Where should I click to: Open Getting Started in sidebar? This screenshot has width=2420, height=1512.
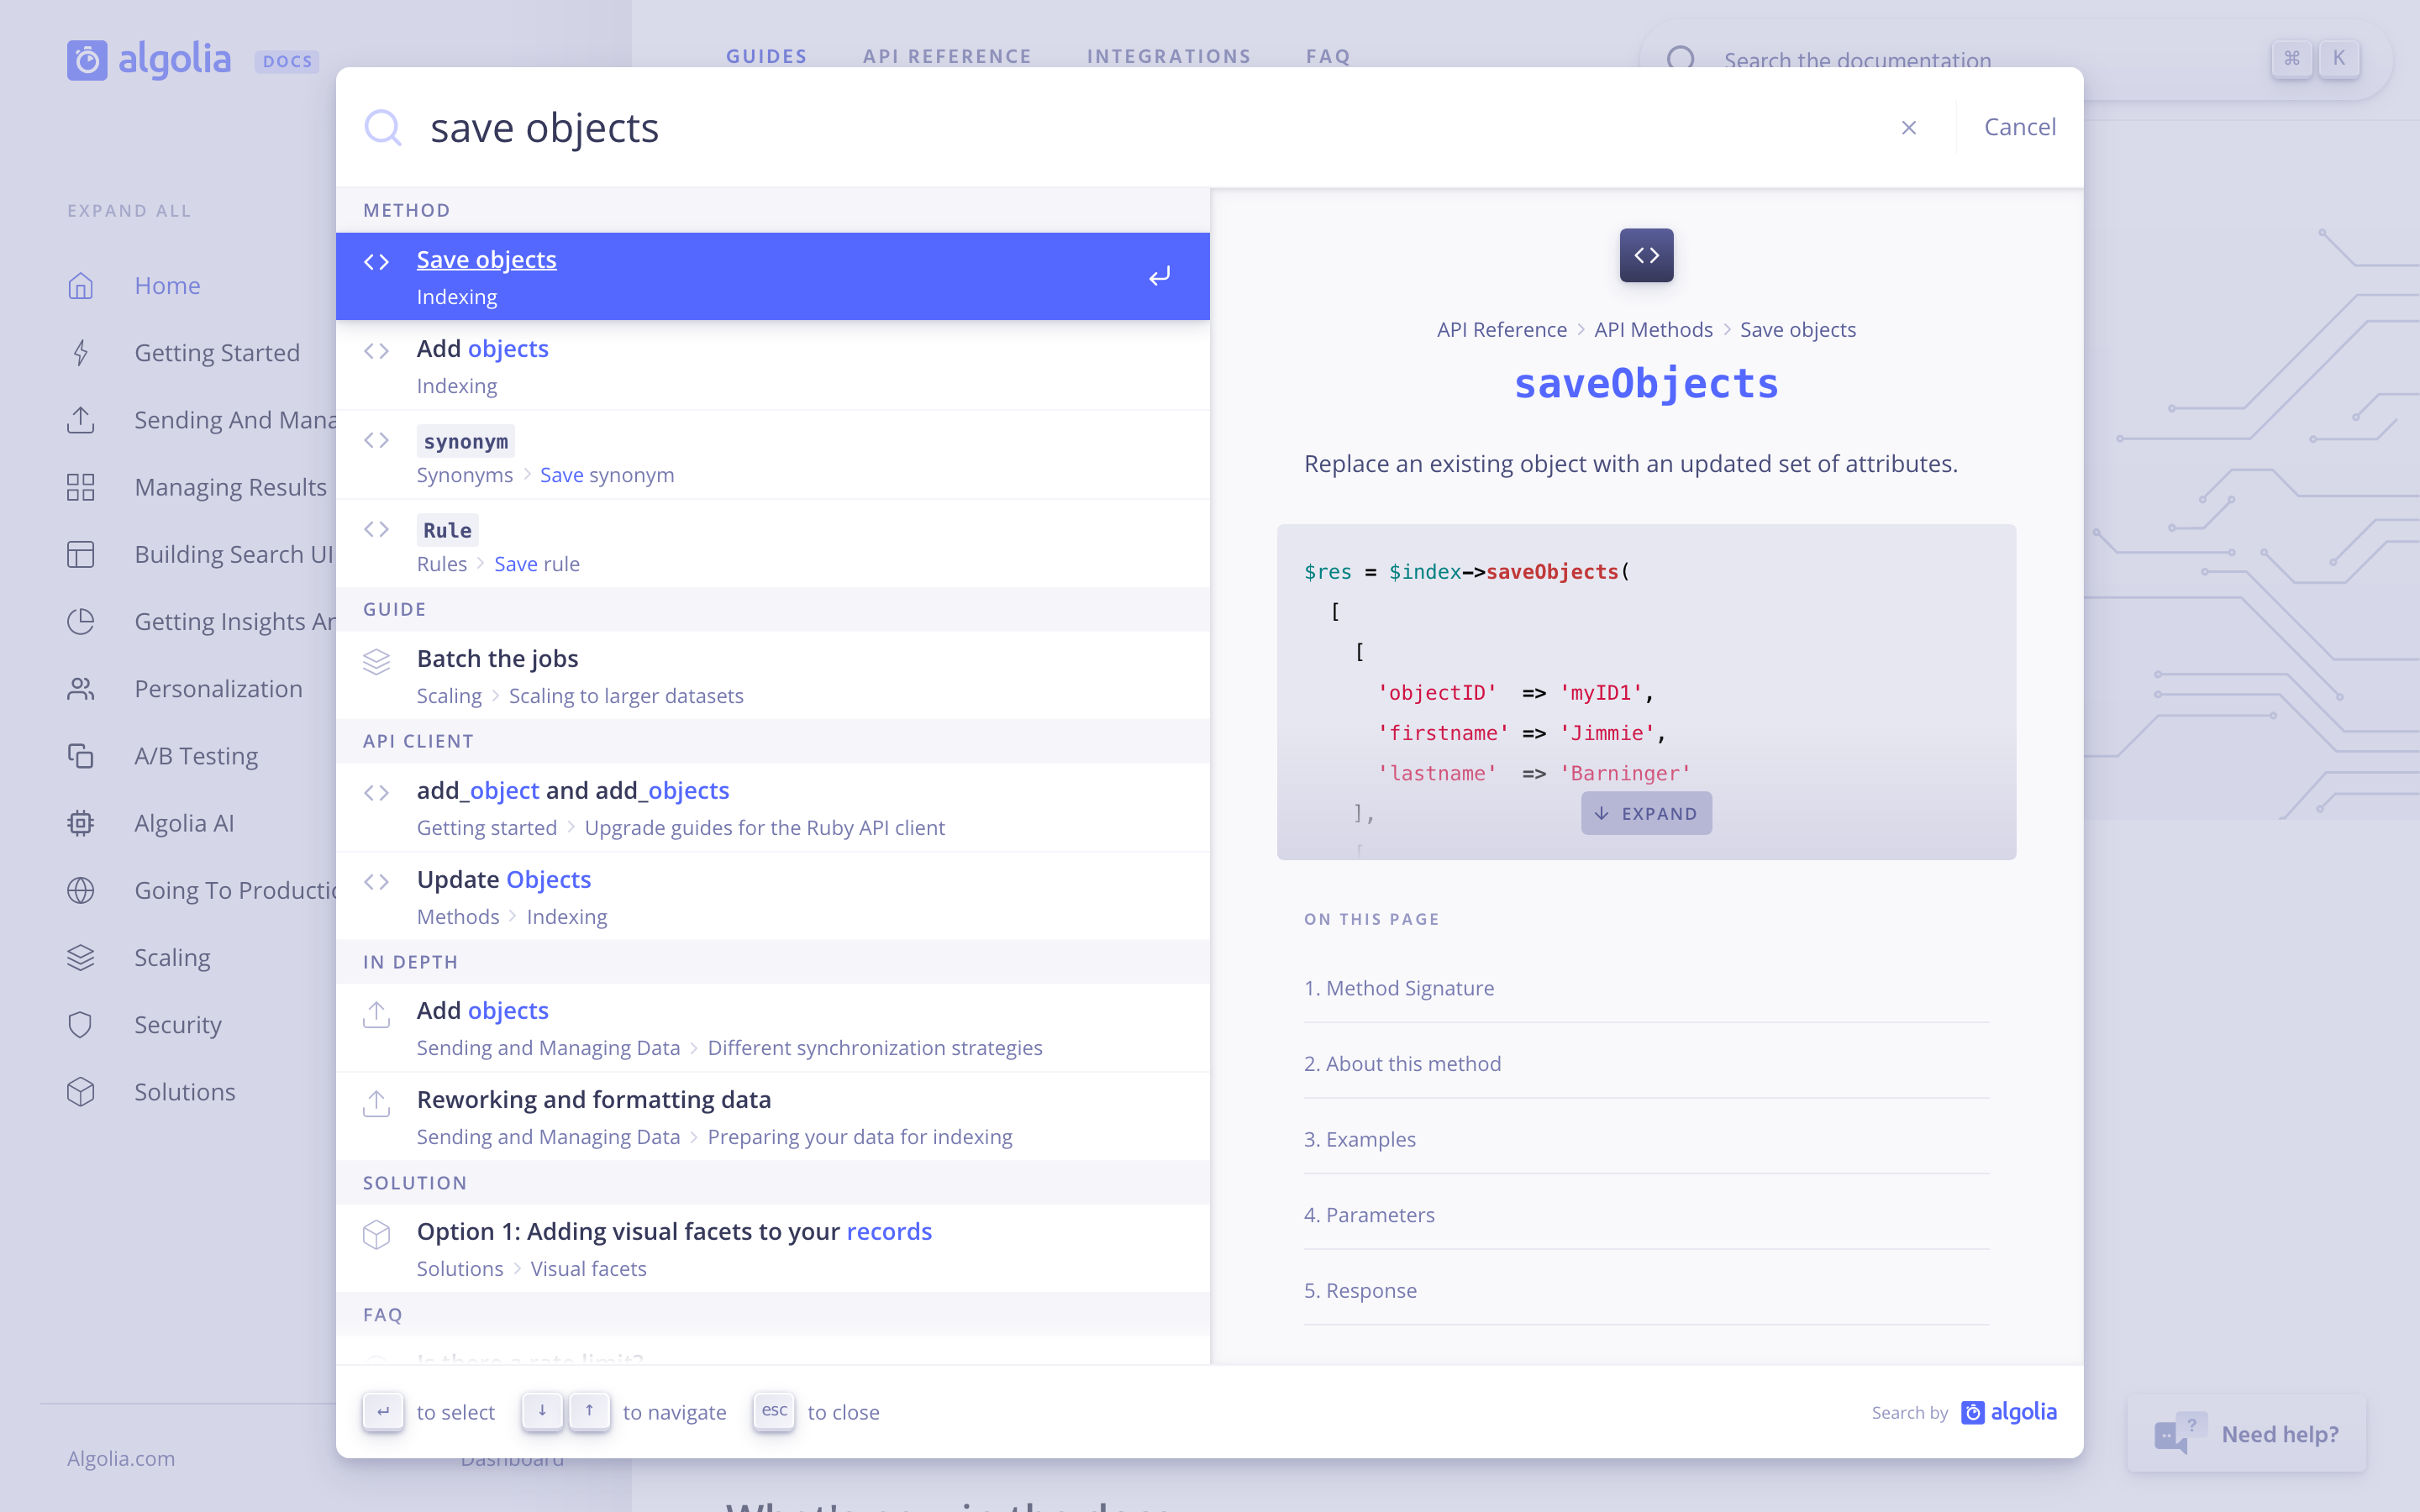[217, 352]
